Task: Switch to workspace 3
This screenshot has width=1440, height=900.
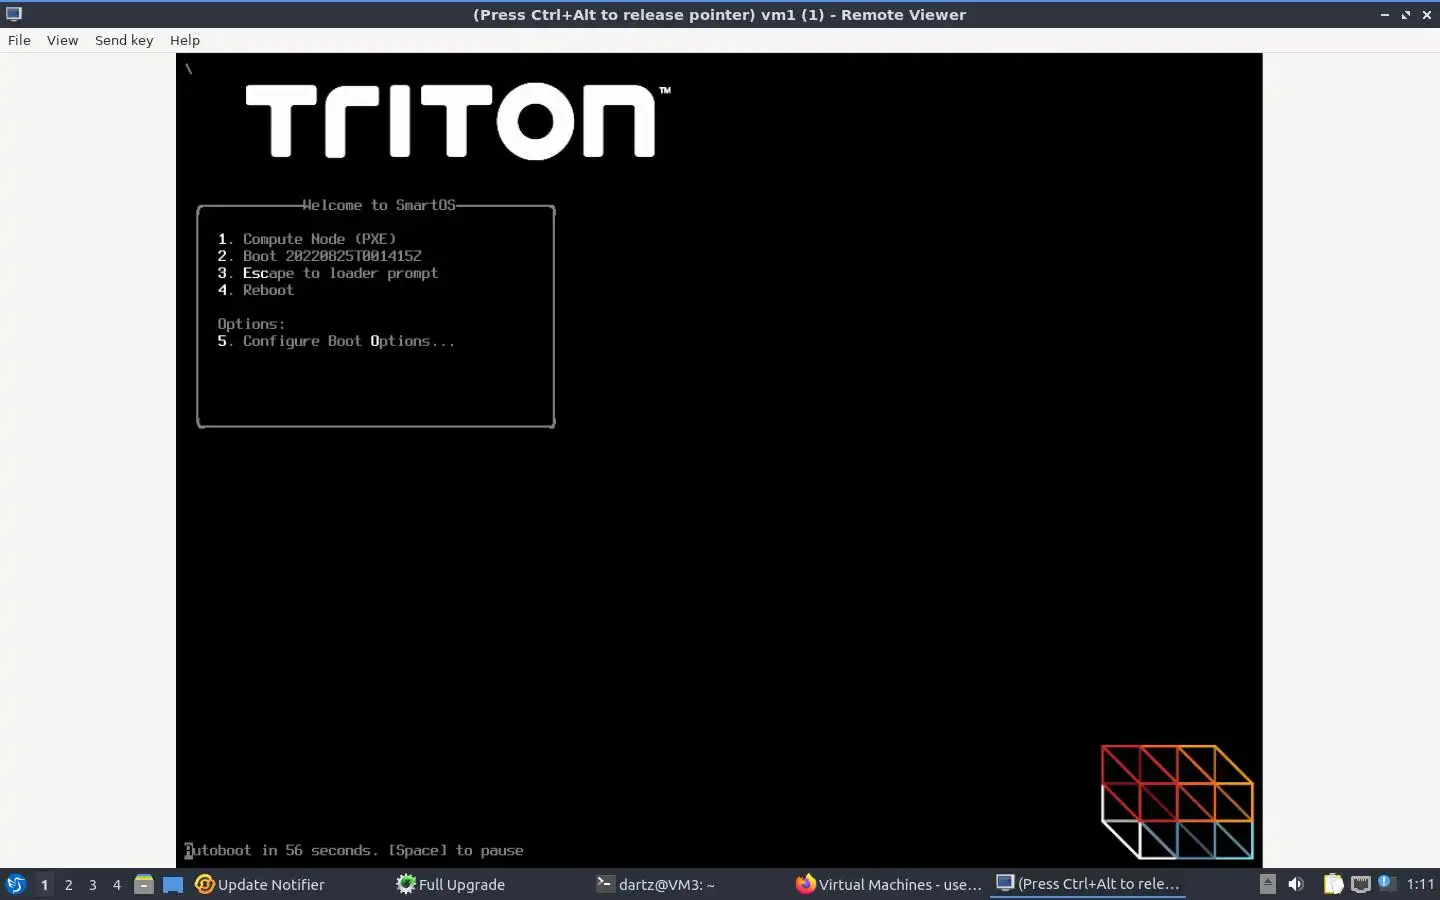Action: (92, 884)
